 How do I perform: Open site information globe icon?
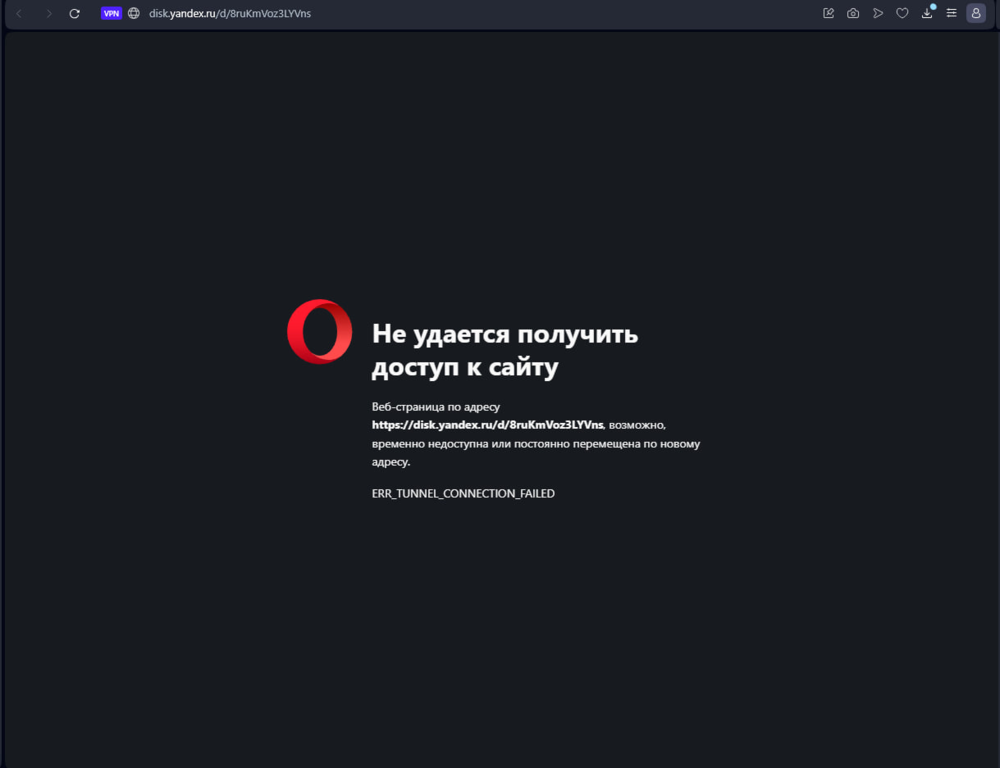(134, 13)
